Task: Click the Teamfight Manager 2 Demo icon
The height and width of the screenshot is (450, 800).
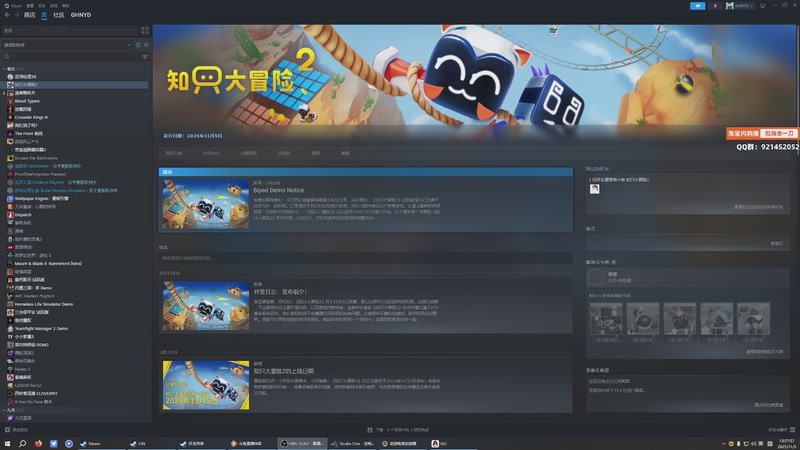Action: (x=10, y=329)
